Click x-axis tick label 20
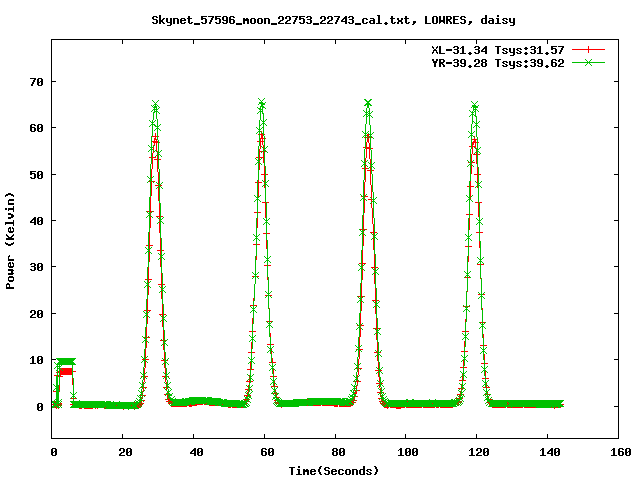This screenshot has width=640, height=480. 125,452
